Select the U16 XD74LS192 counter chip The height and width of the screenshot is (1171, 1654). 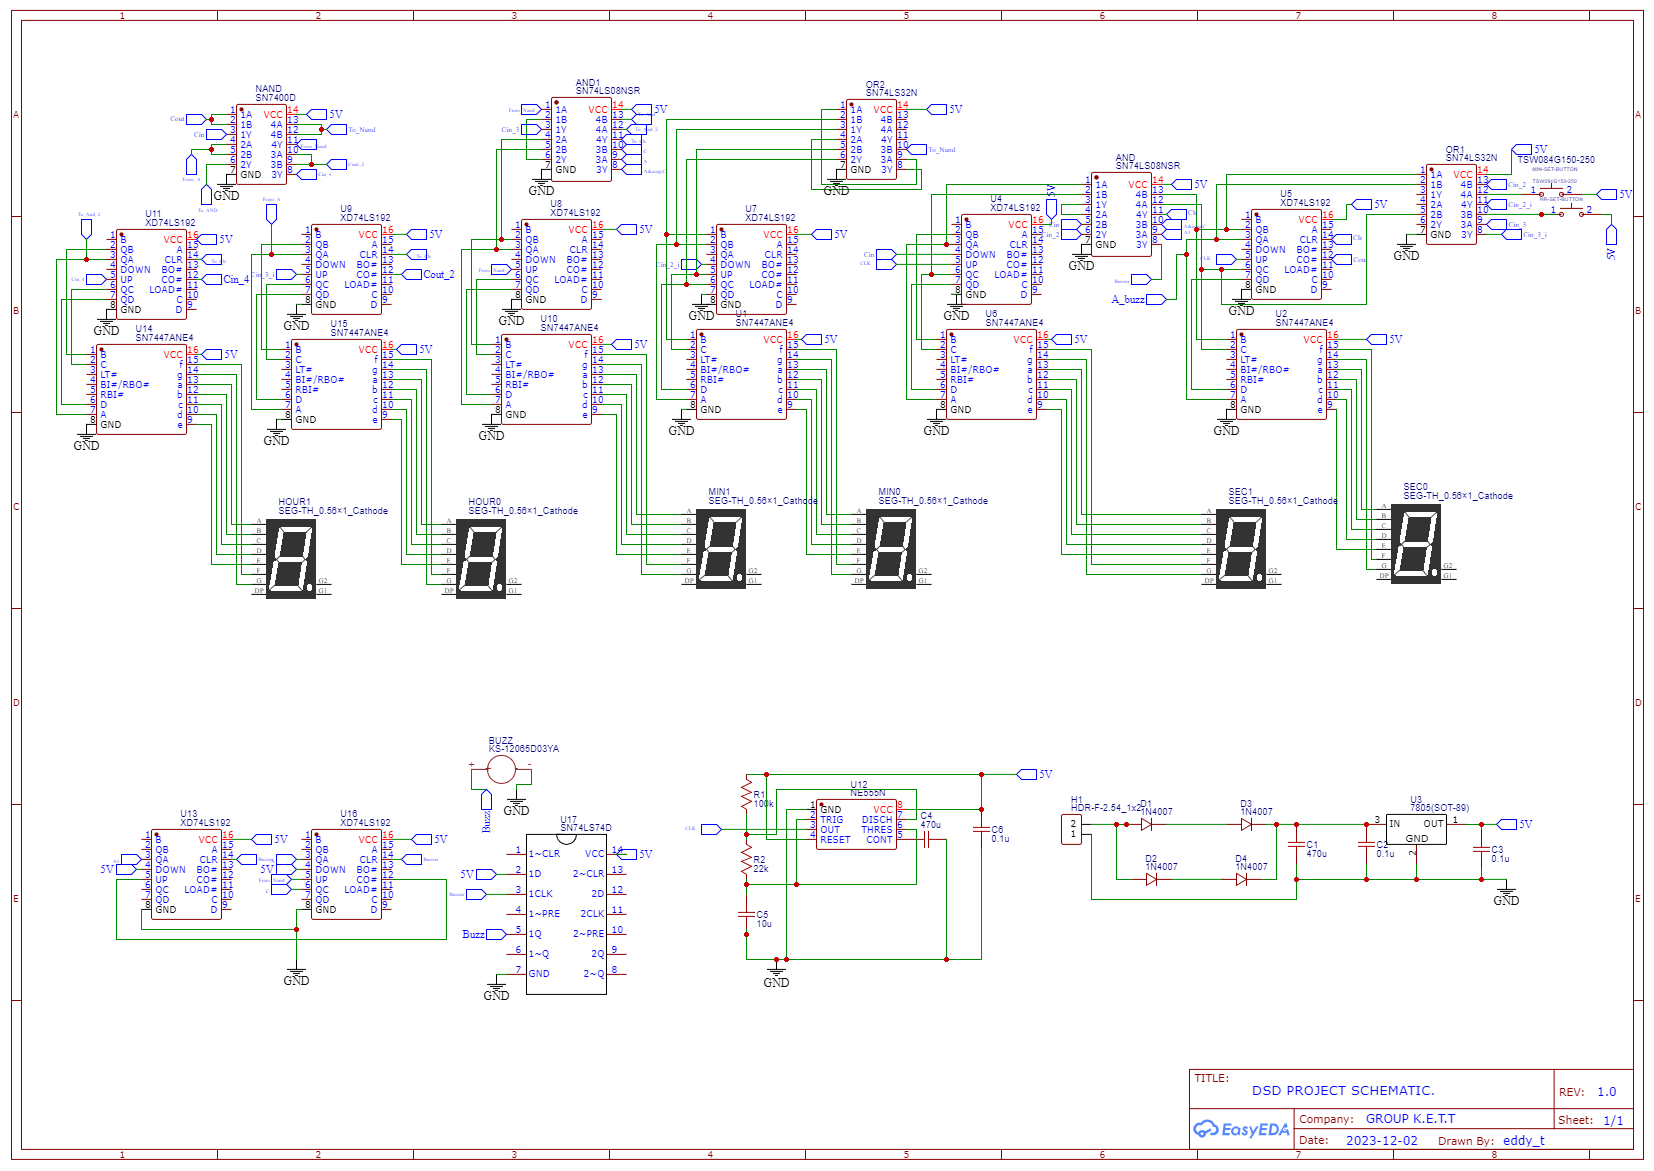tap(346, 874)
